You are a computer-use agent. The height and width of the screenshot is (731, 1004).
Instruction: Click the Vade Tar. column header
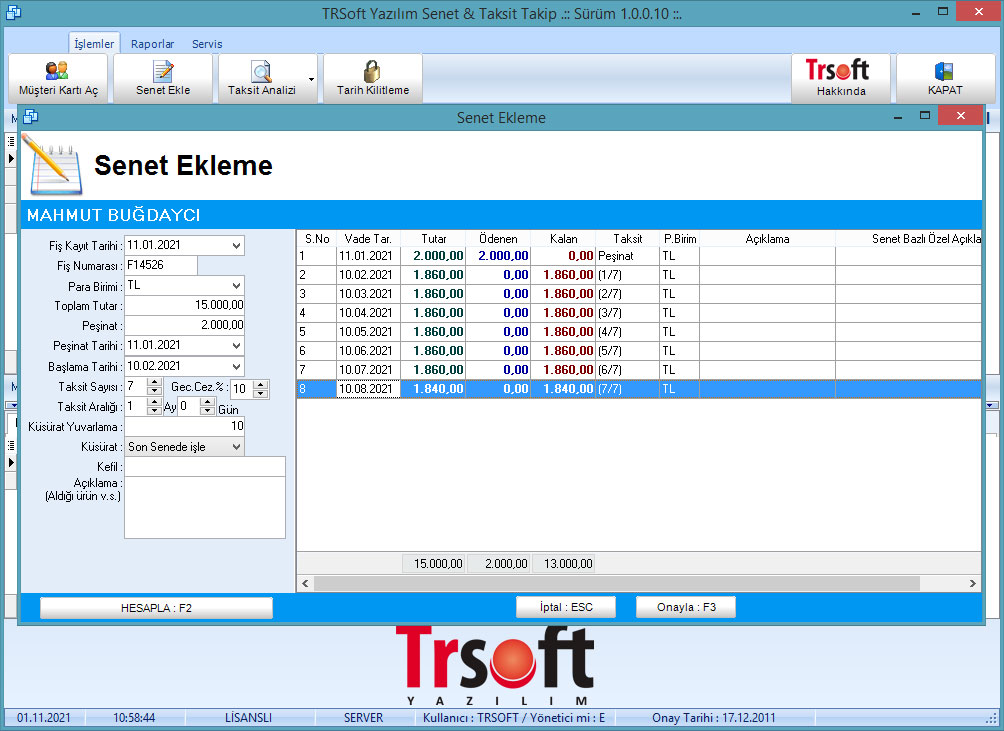coord(368,239)
